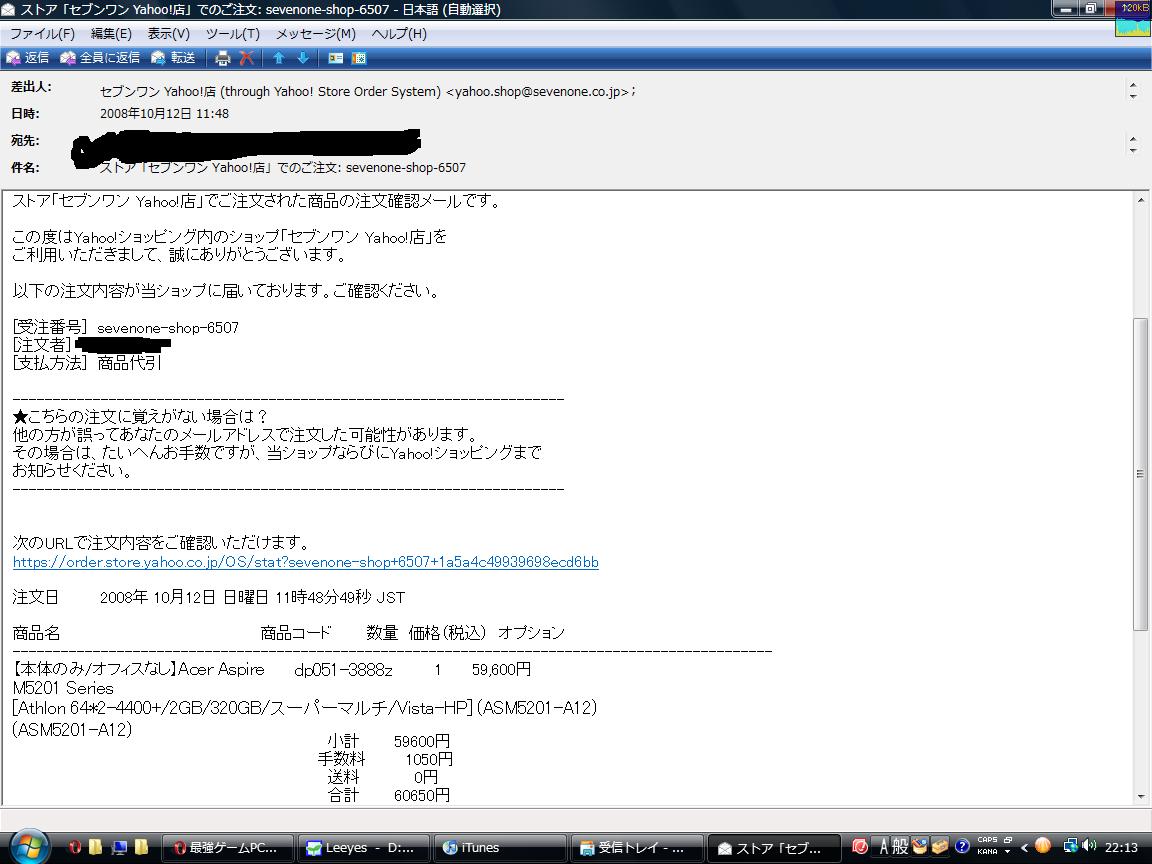Viewport: 1152px width, 864px height.
Task: Show hidden tray icons with the chevron
Action: click(1024, 848)
